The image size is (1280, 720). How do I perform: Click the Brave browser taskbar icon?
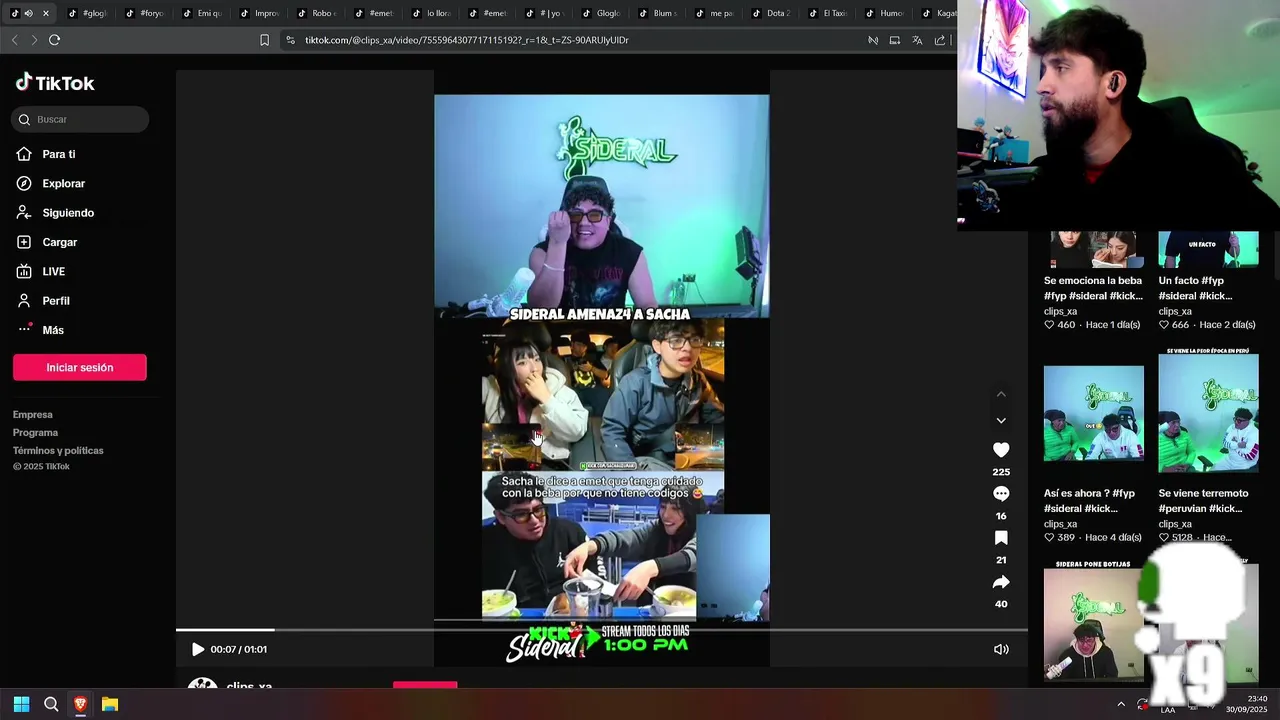coord(80,704)
